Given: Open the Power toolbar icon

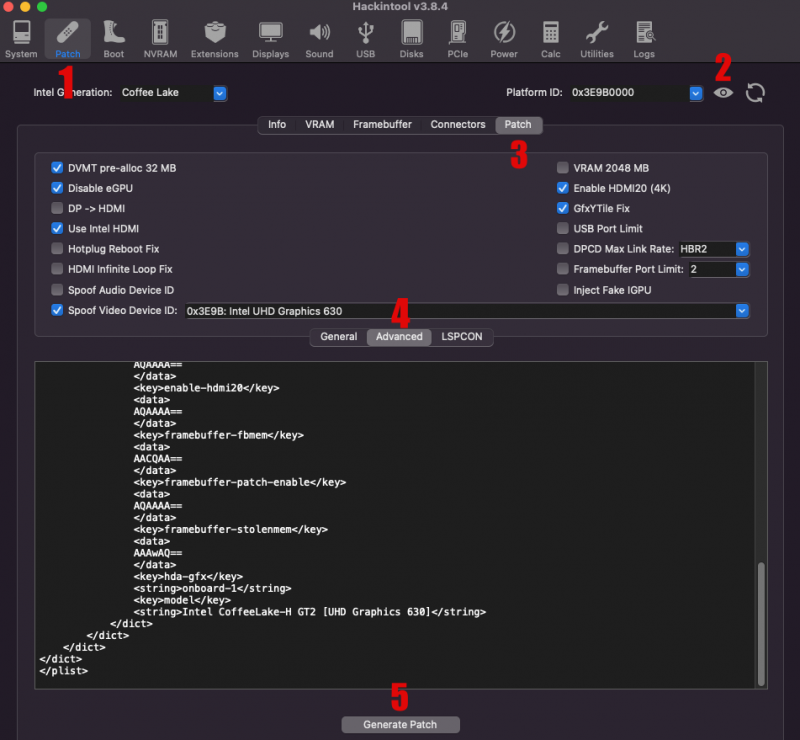Looking at the screenshot, I should 504,39.
